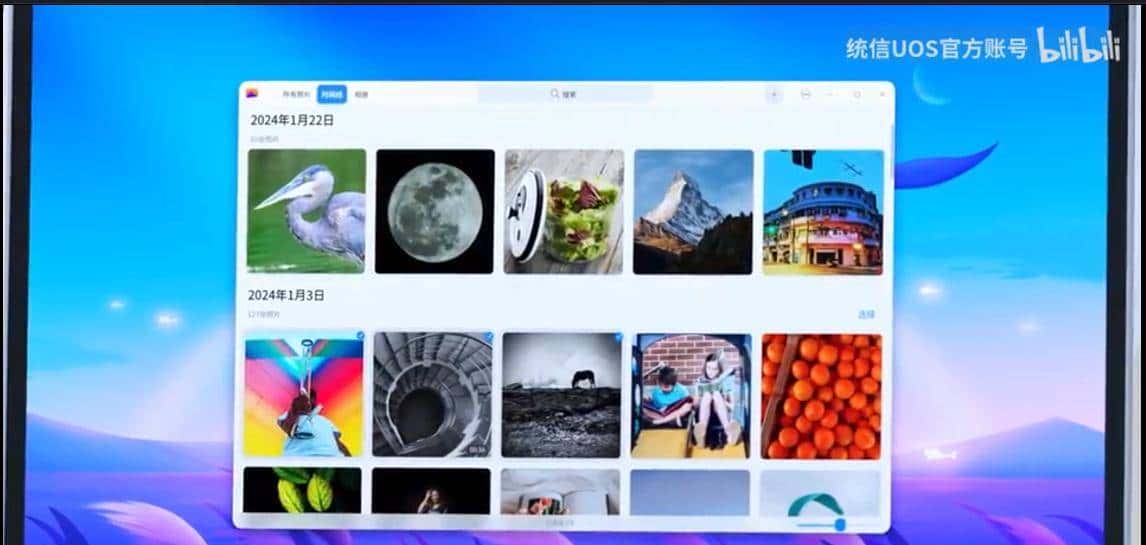Uncheck the spiral staircase photo checkmark

pyautogui.click(x=489, y=337)
